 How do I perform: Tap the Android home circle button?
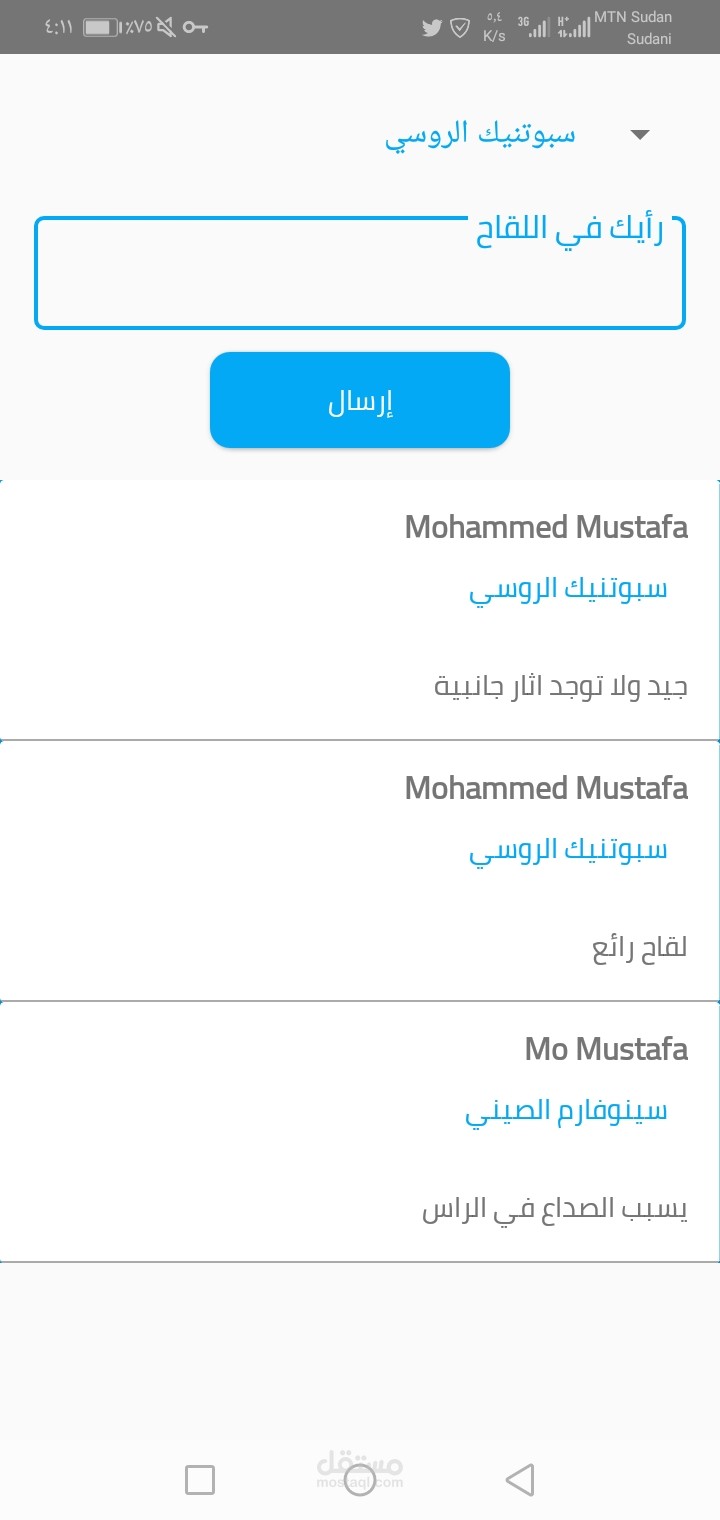(360, 1479)
